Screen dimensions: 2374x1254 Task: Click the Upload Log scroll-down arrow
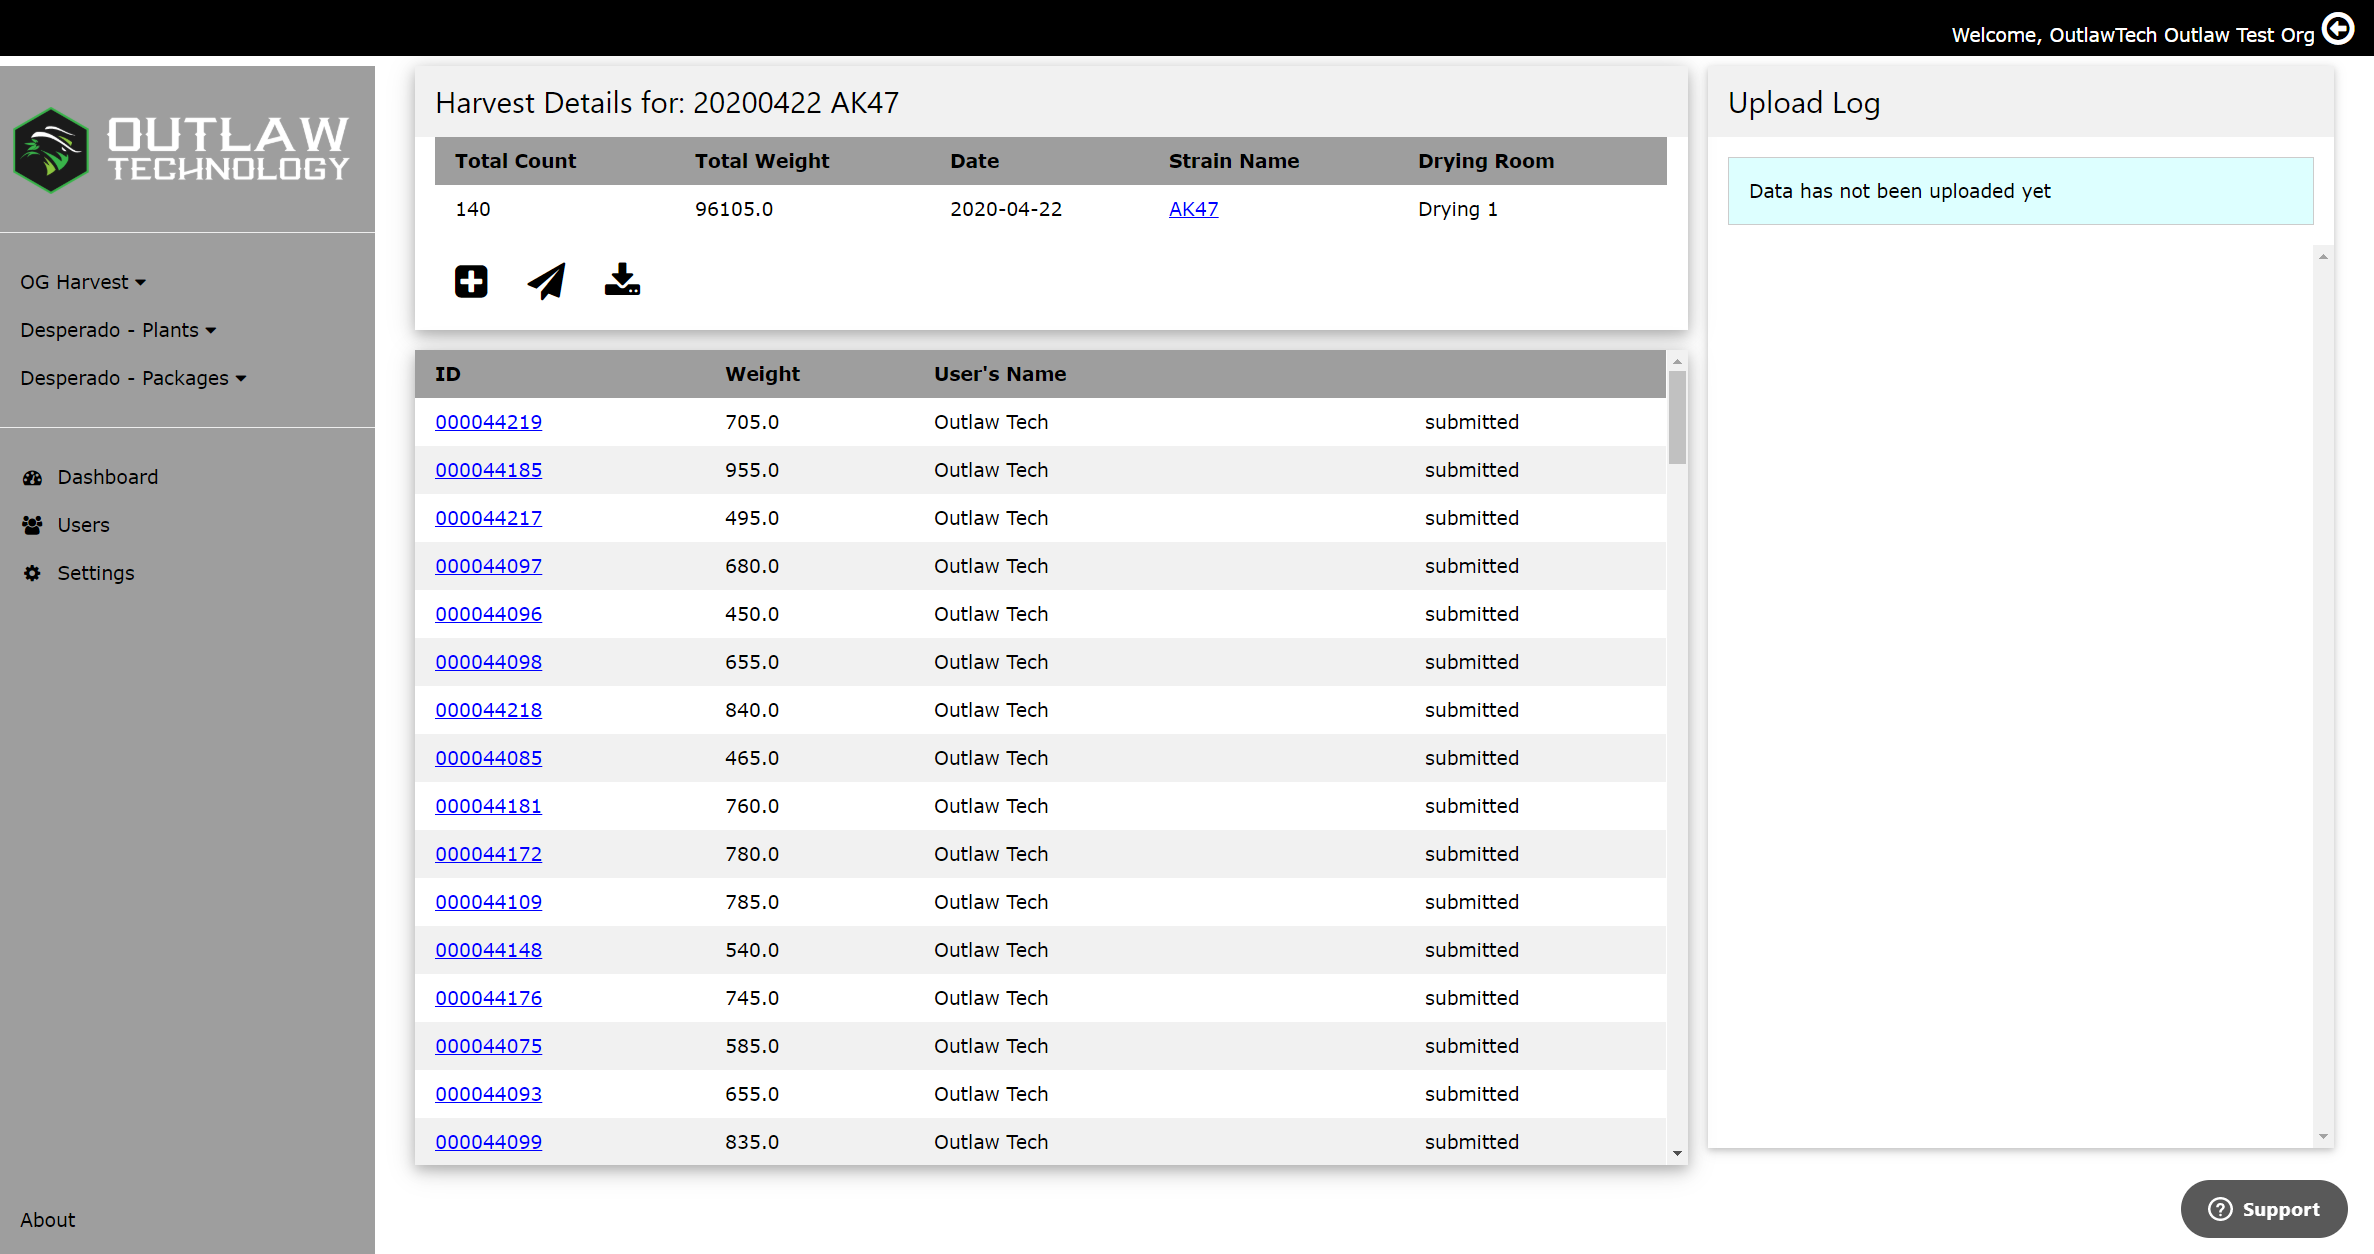2323,1136
